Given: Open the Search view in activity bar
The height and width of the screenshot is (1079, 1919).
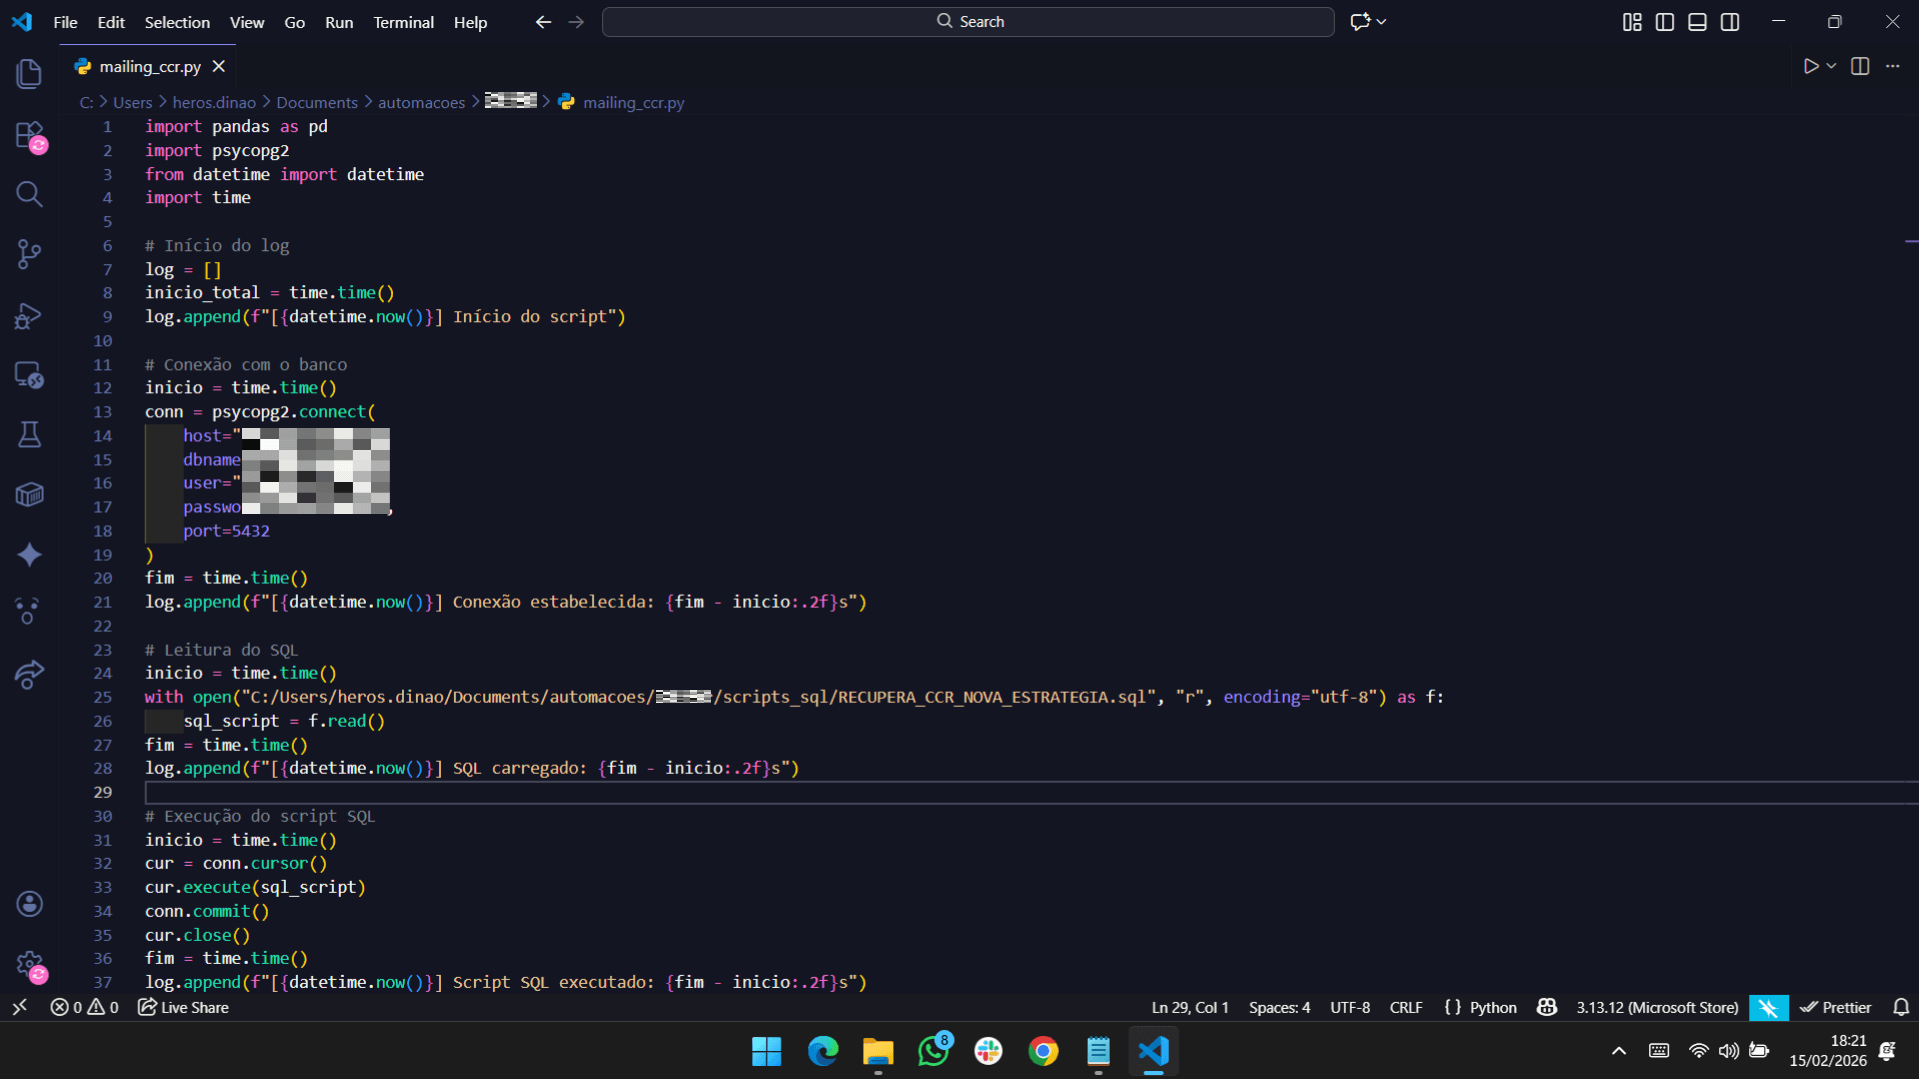Looking at the screenshot, I should point(29,194).
